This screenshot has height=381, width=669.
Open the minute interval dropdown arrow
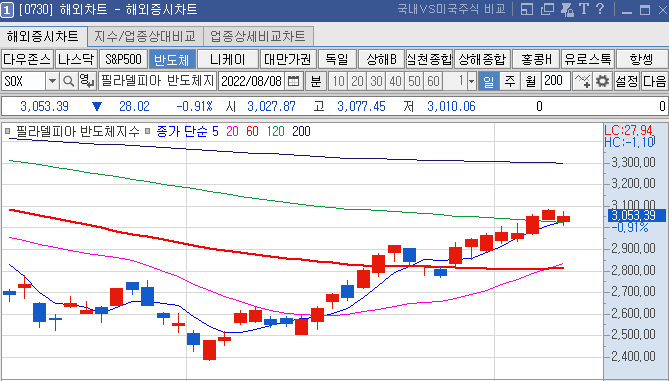click(471, 81)
